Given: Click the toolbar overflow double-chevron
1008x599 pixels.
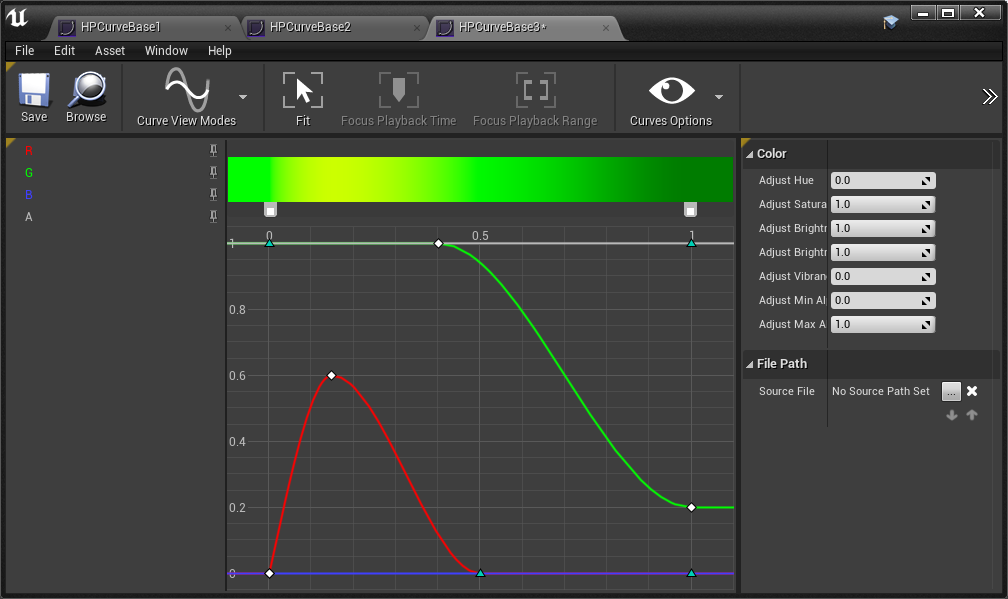Looking at the screenshot, I should click(x=989, y=96).
